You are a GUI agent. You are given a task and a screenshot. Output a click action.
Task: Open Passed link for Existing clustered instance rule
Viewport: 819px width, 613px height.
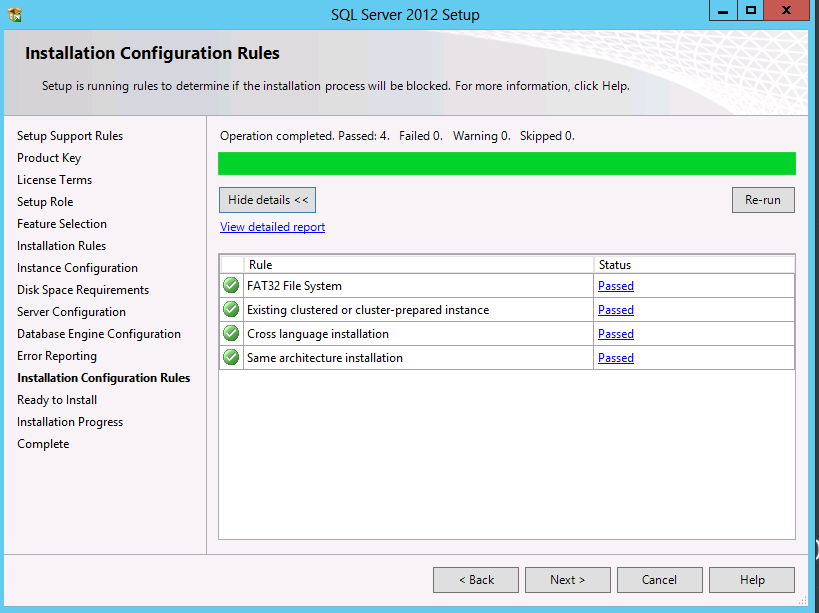pos(616,310)
